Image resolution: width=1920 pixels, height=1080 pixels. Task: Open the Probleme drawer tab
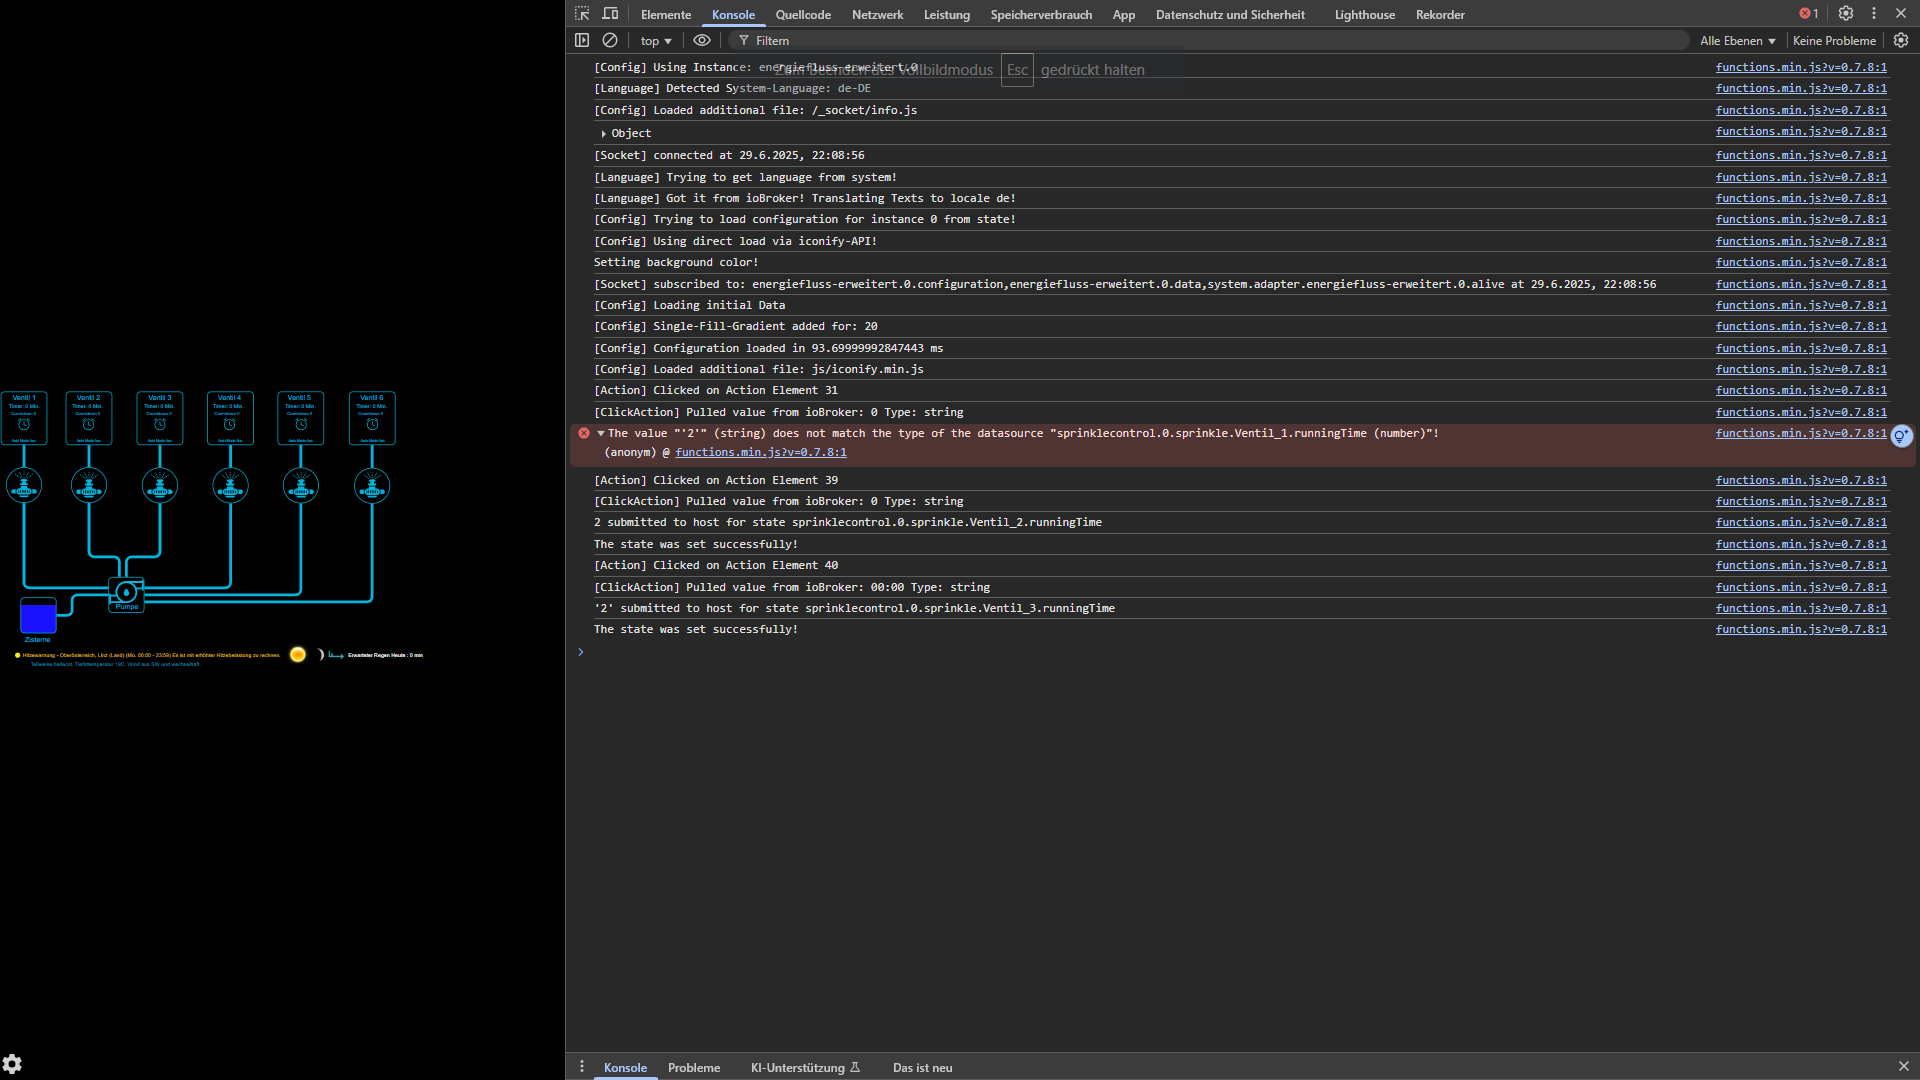[x=694, y=1068]
